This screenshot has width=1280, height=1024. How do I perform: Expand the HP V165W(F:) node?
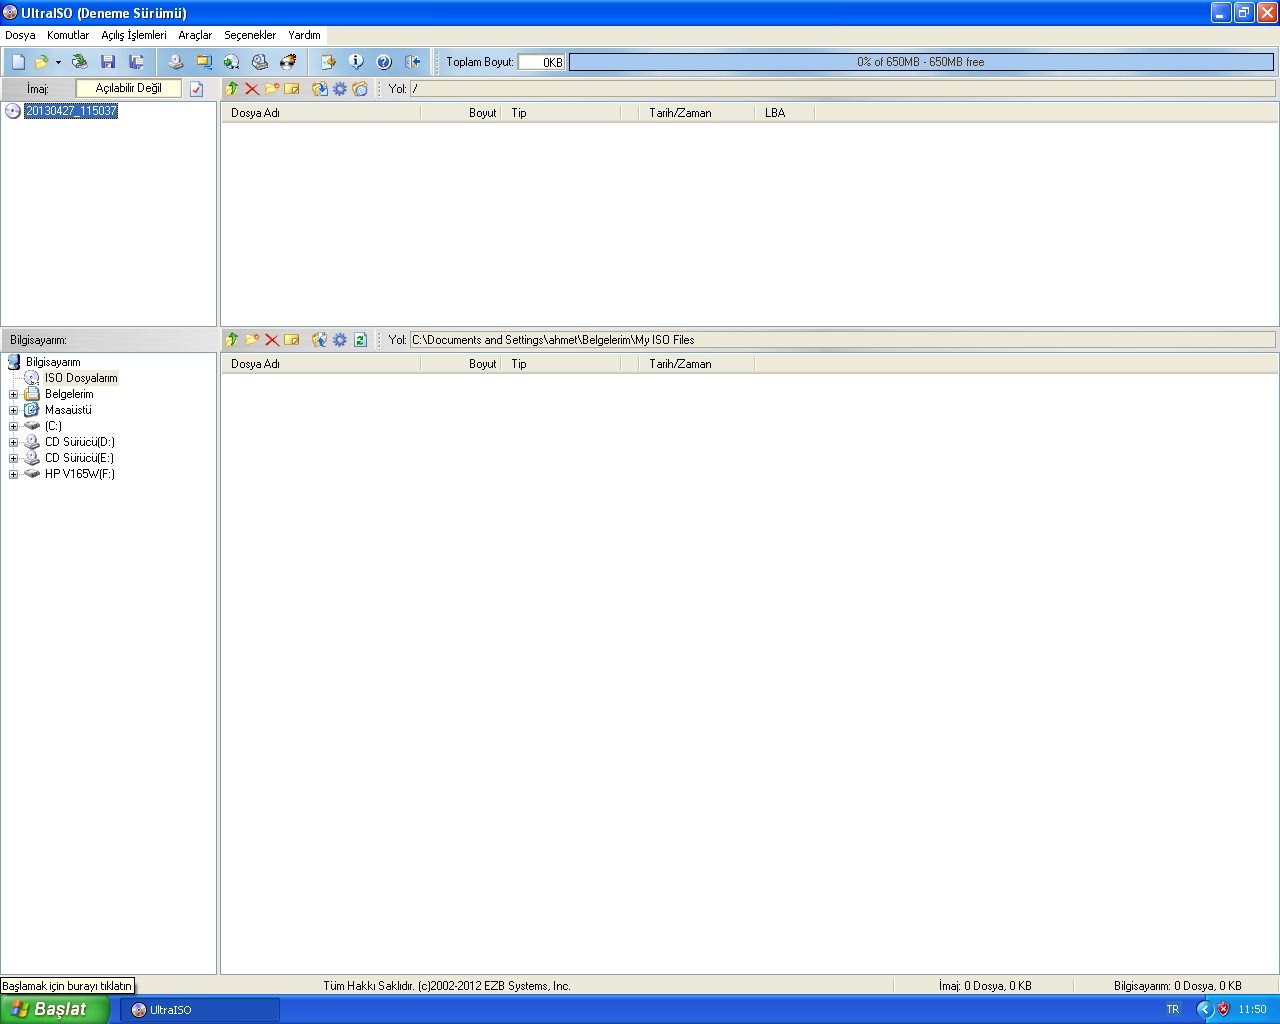(13, 474)
